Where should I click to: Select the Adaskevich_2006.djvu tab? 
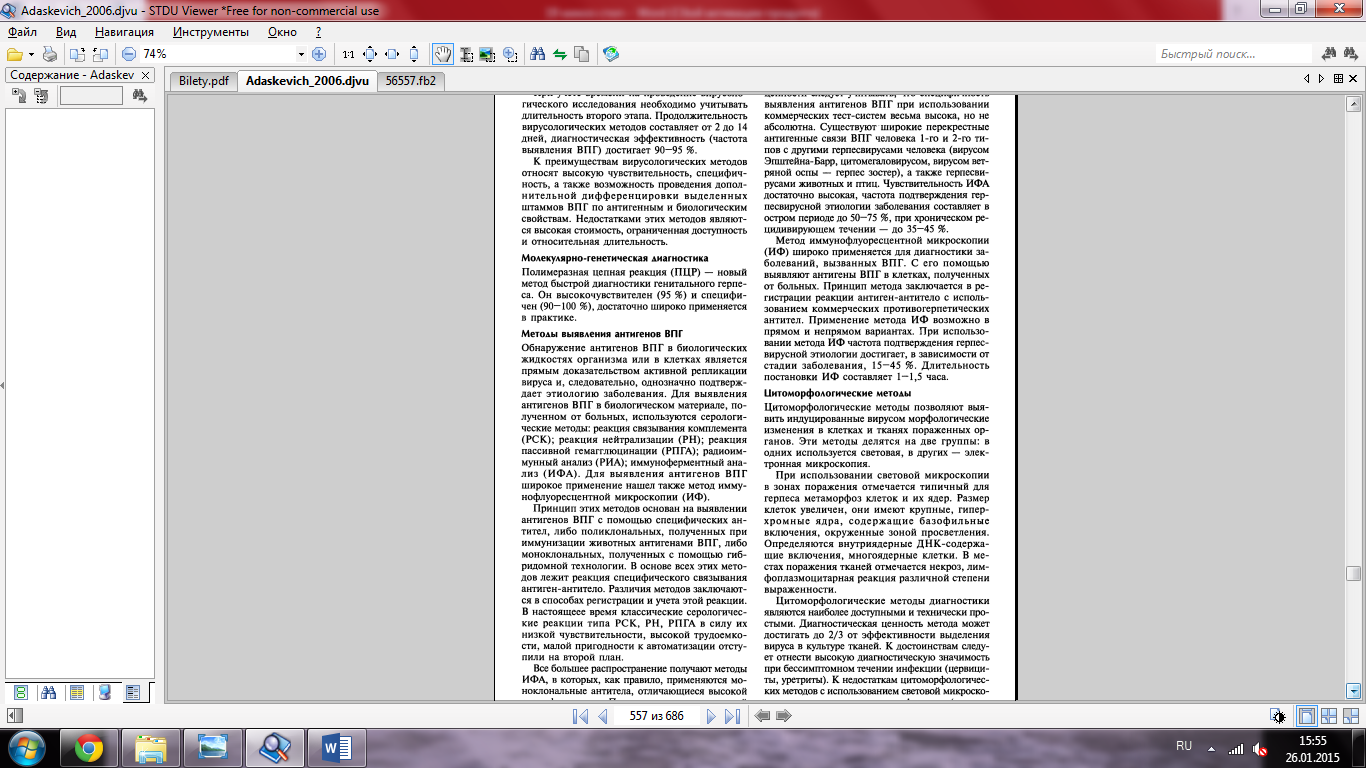click(x=308, y=80)
